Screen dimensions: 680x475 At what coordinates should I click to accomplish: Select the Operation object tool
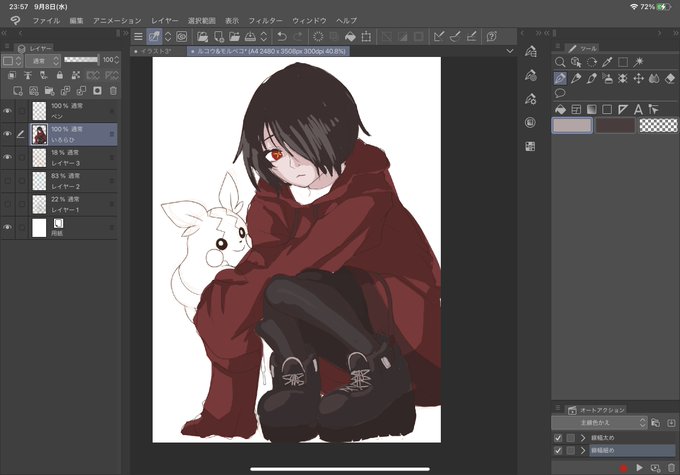[x=576, y=62]
